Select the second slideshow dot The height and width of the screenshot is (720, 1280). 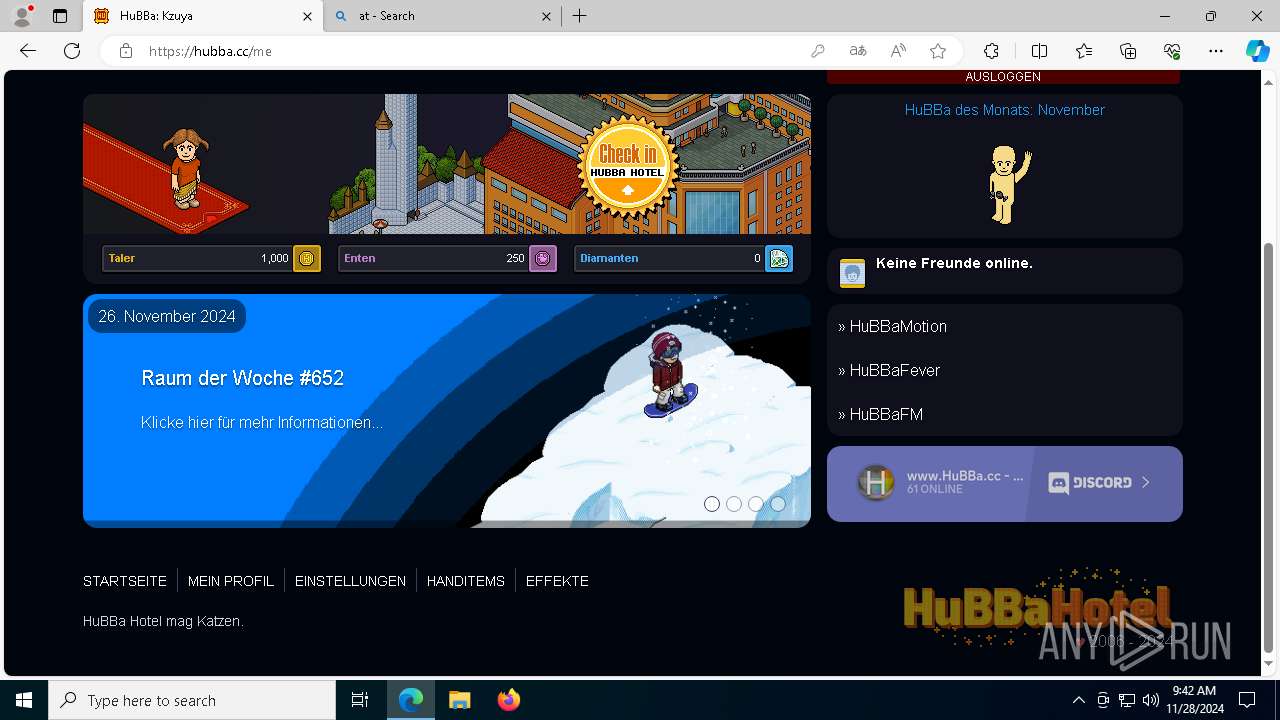click(x=734, y=504)
